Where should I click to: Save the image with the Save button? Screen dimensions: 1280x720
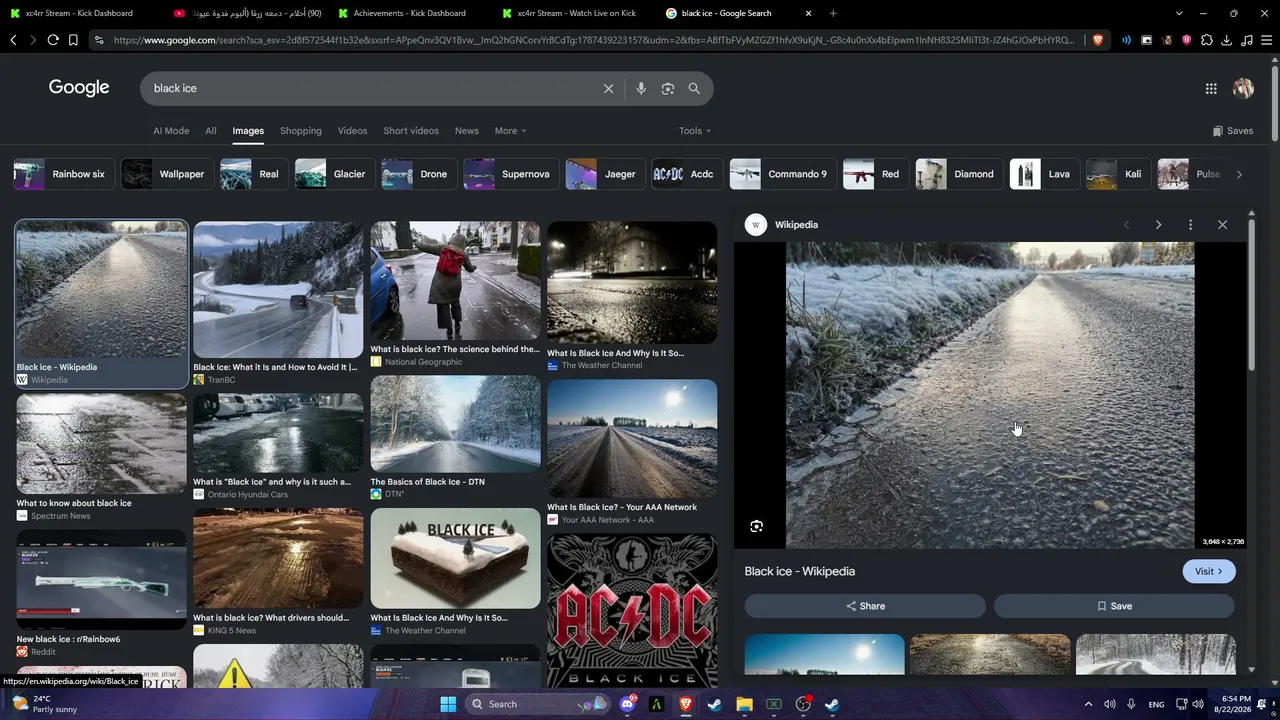coord(1114,606)
